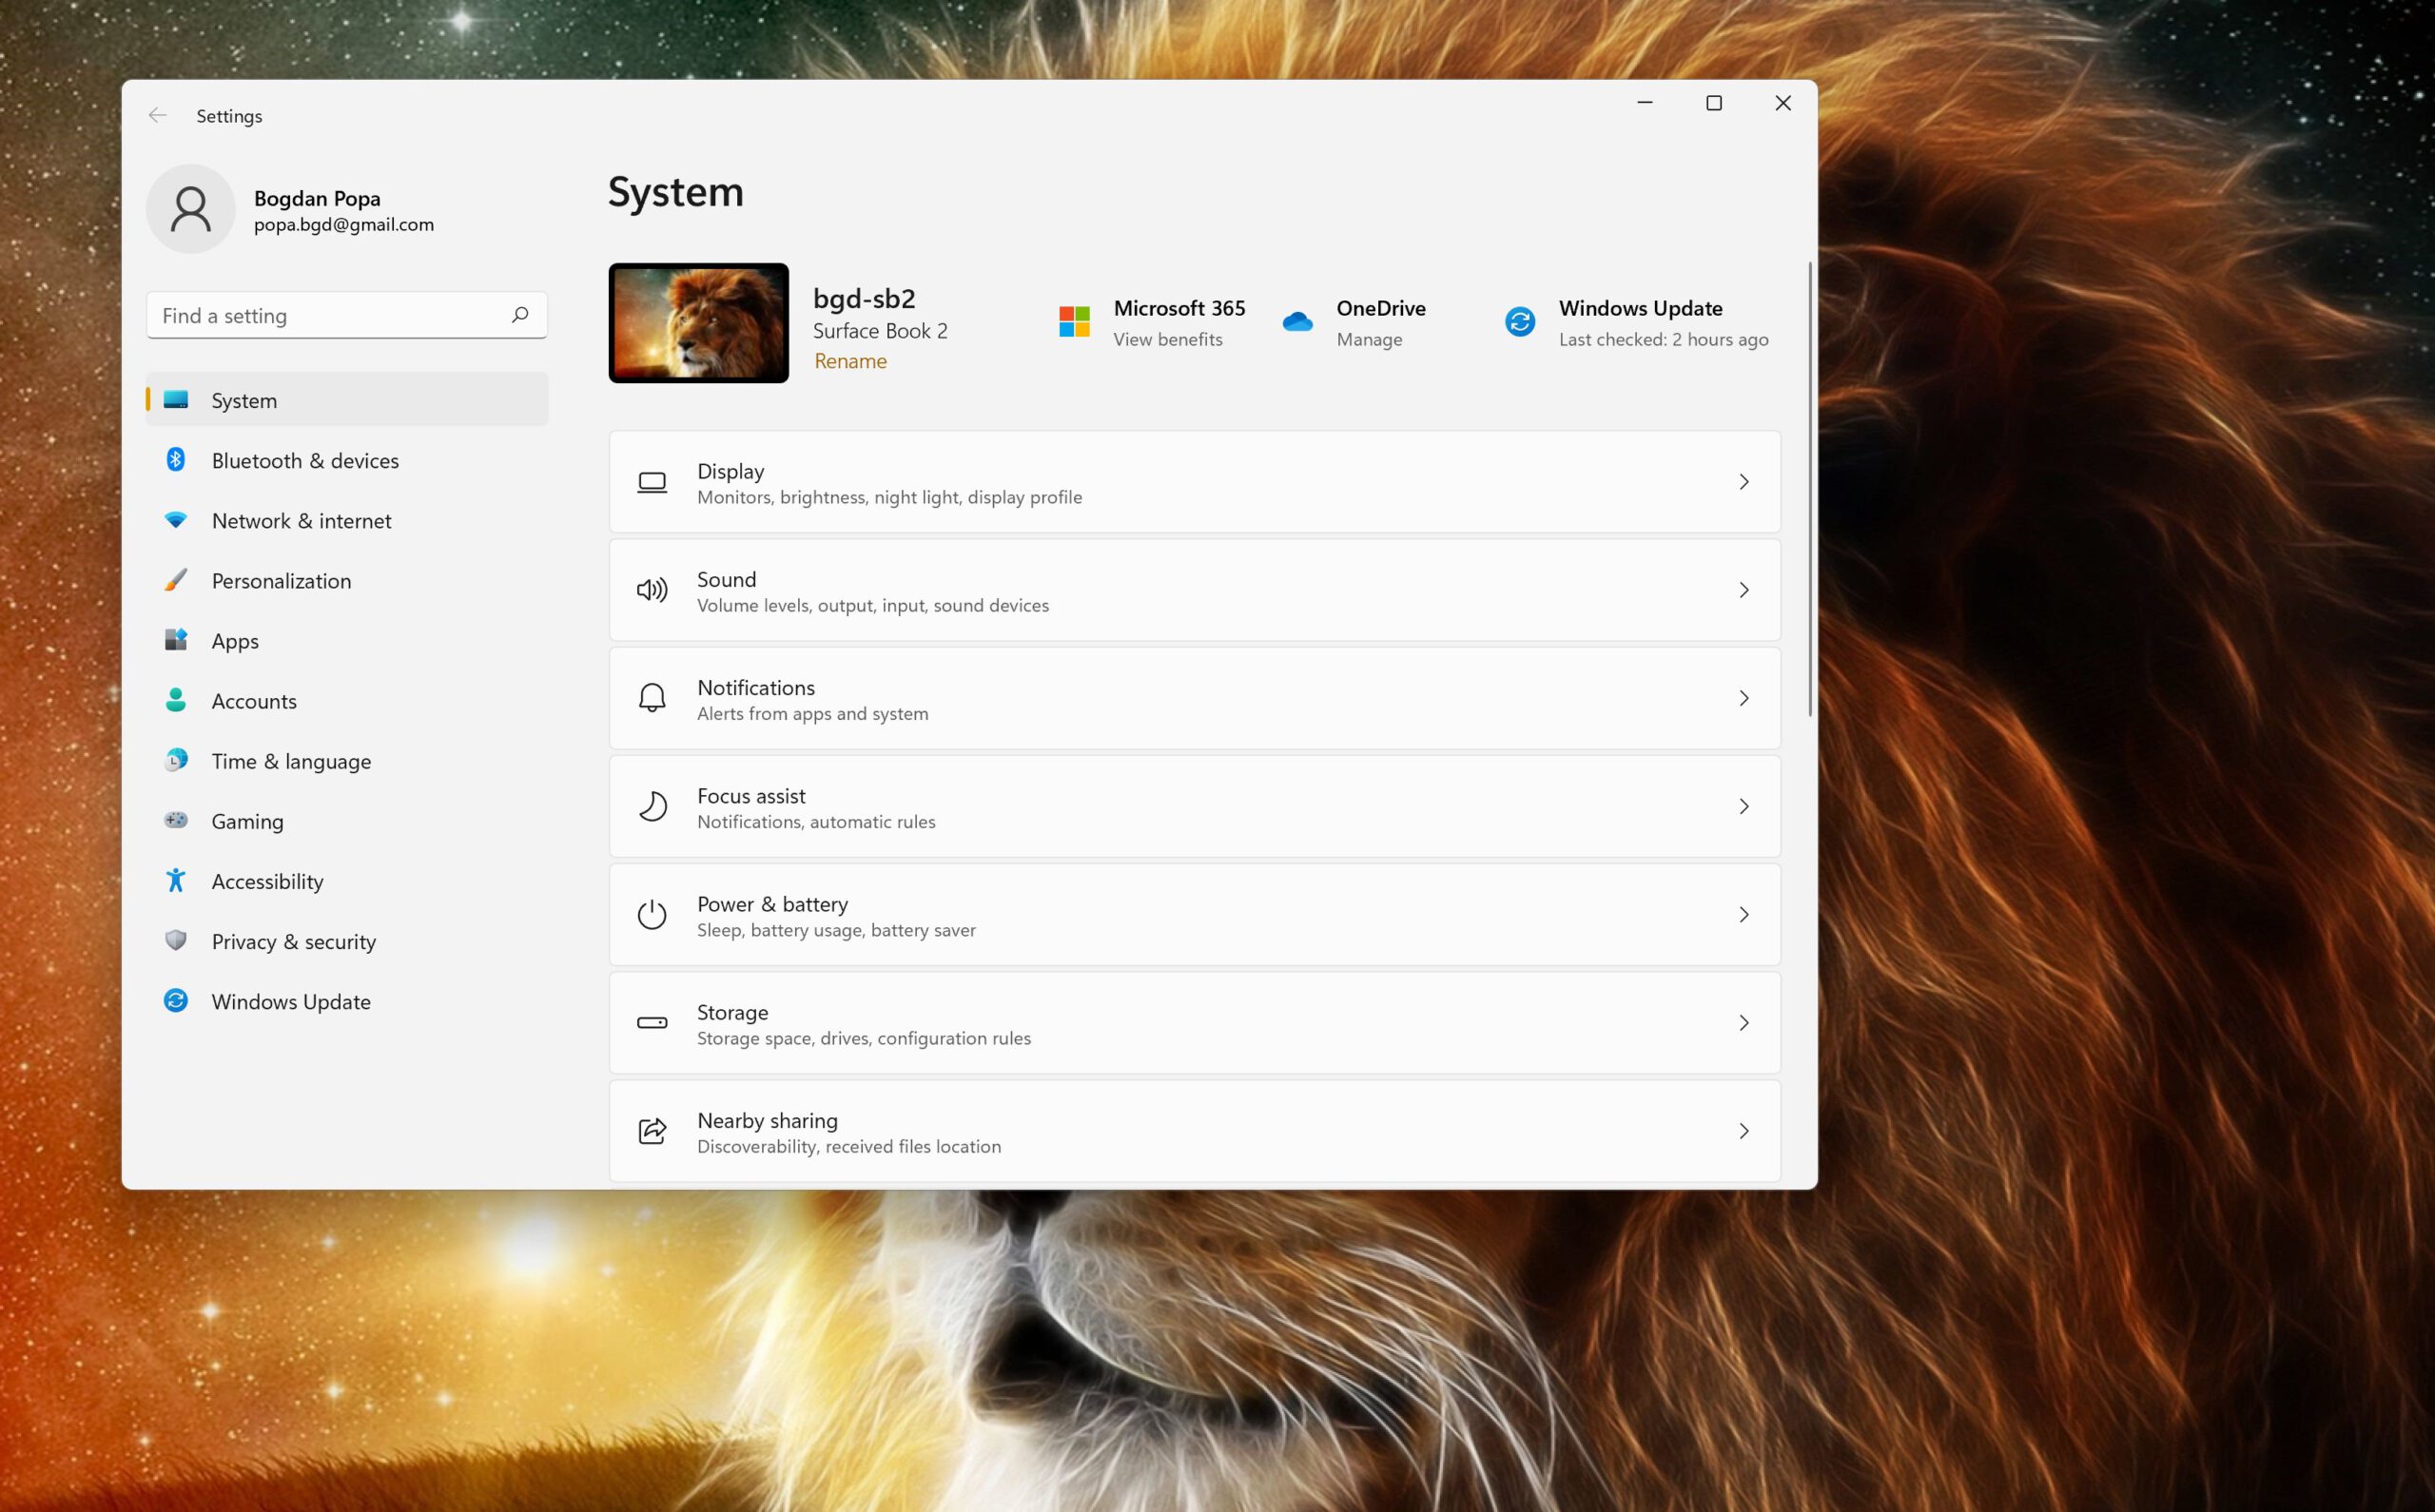Image resolution: width=2435 pixels, height=1512 pixels.
Task: Click the Nearby sharing share icon
Action: [652, 1130]
